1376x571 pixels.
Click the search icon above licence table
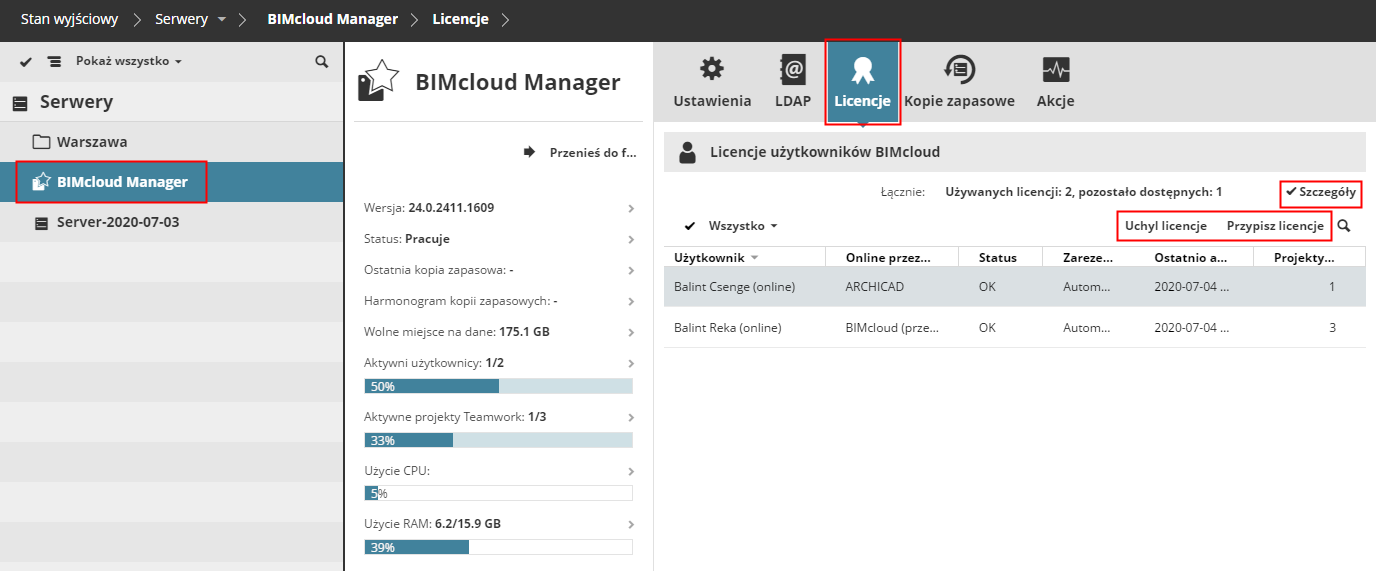[1344, 226]
